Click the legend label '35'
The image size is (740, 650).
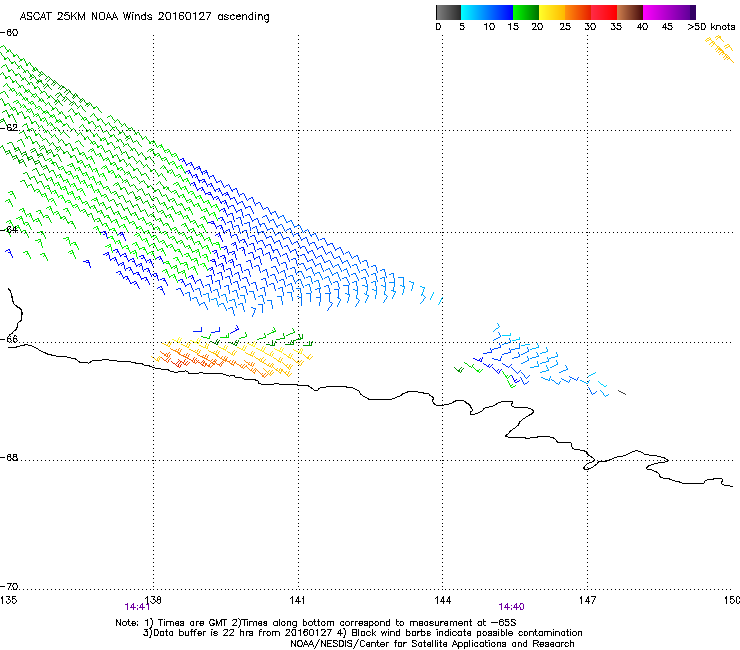pos(616,26)
